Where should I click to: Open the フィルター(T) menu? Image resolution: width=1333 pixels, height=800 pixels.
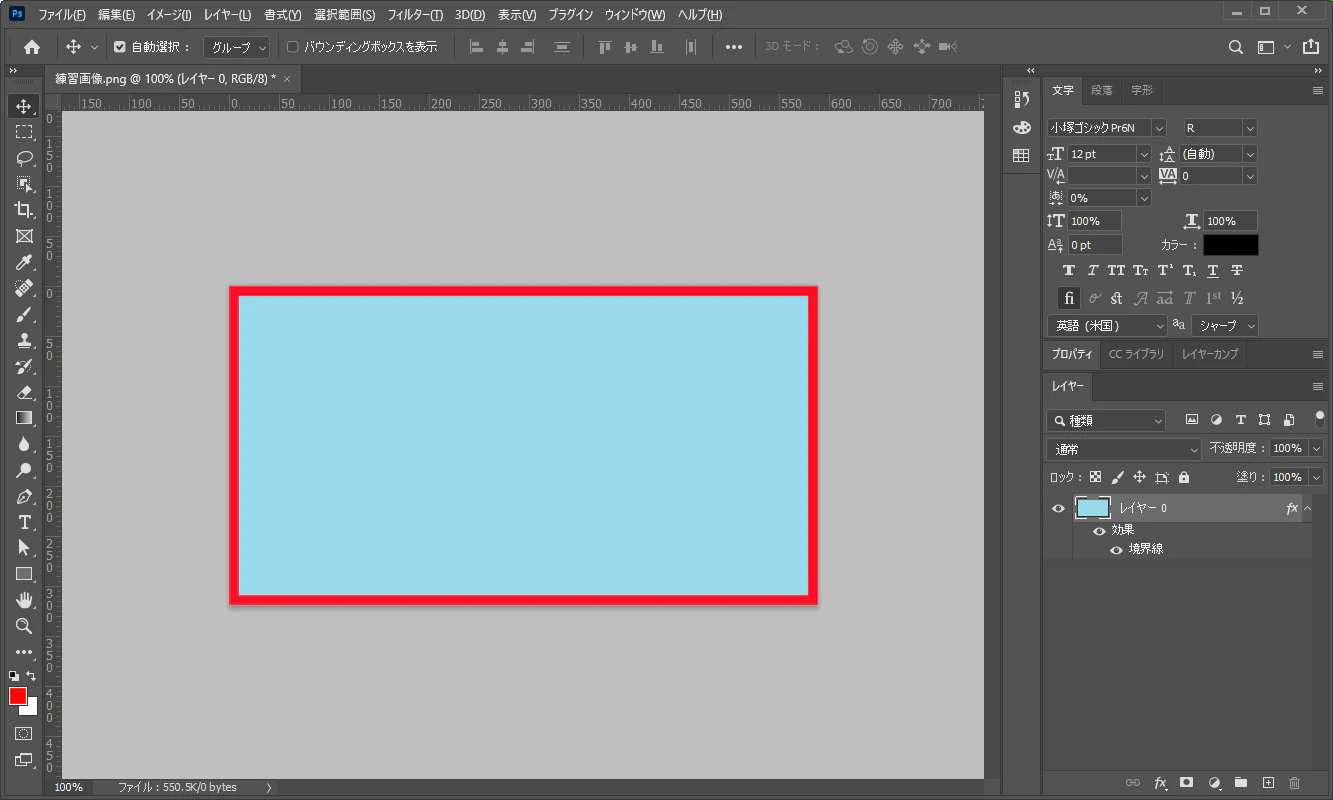pyautogui.click(x=415, y=15)
